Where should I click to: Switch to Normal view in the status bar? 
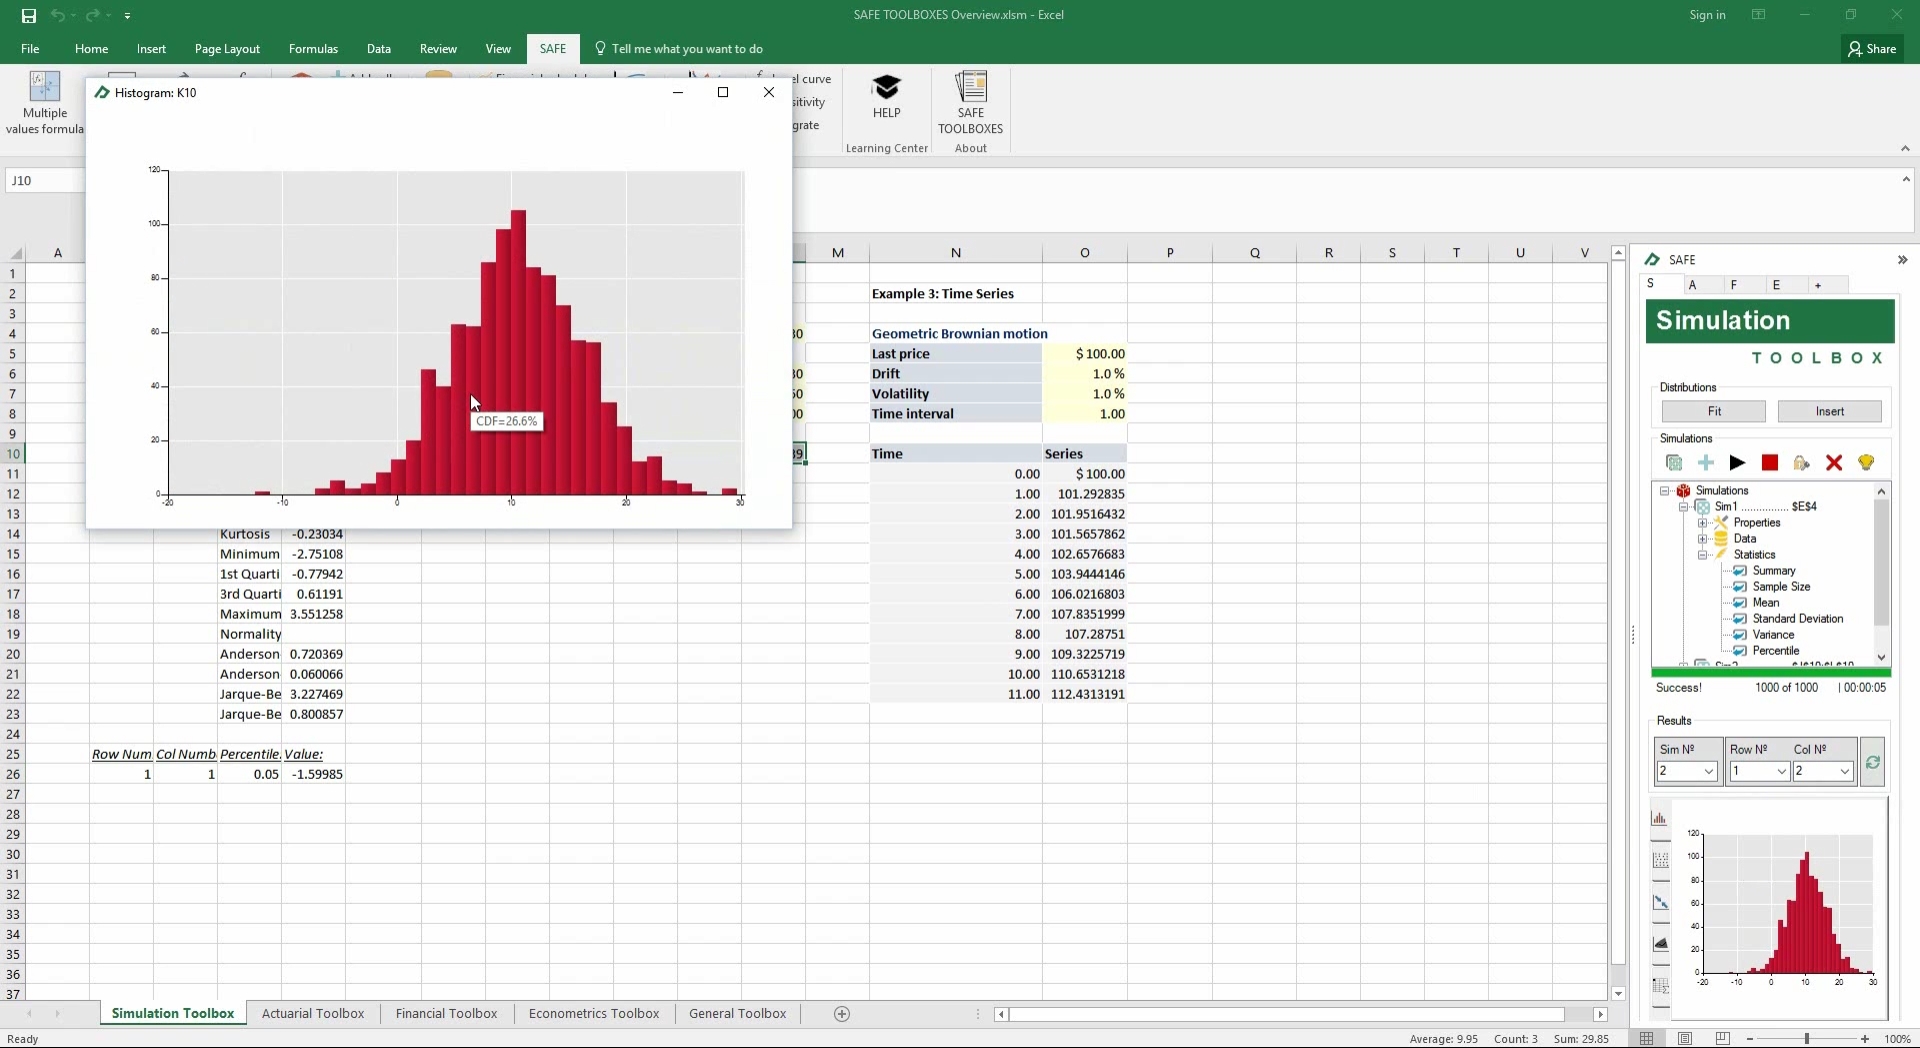coord(1646,1039)
